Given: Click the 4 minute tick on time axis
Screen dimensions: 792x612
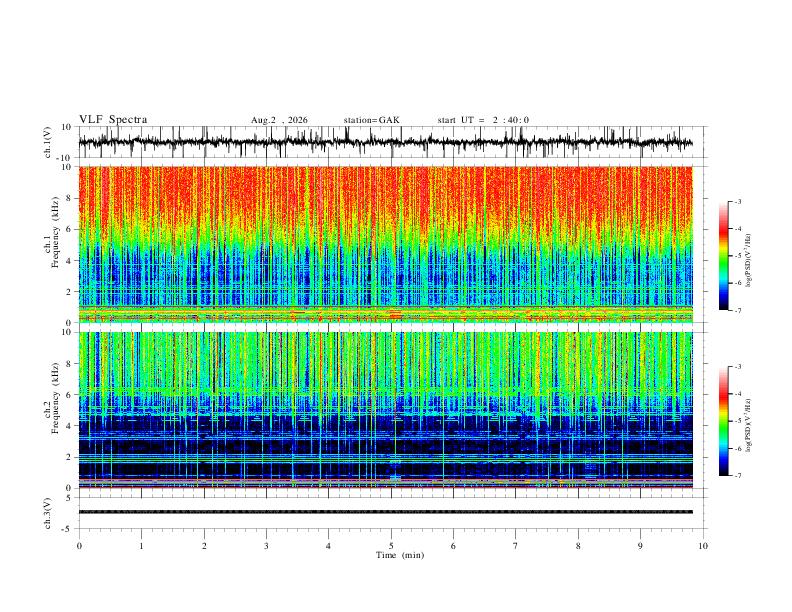Looking at the screenshot, I should (328, 546).
